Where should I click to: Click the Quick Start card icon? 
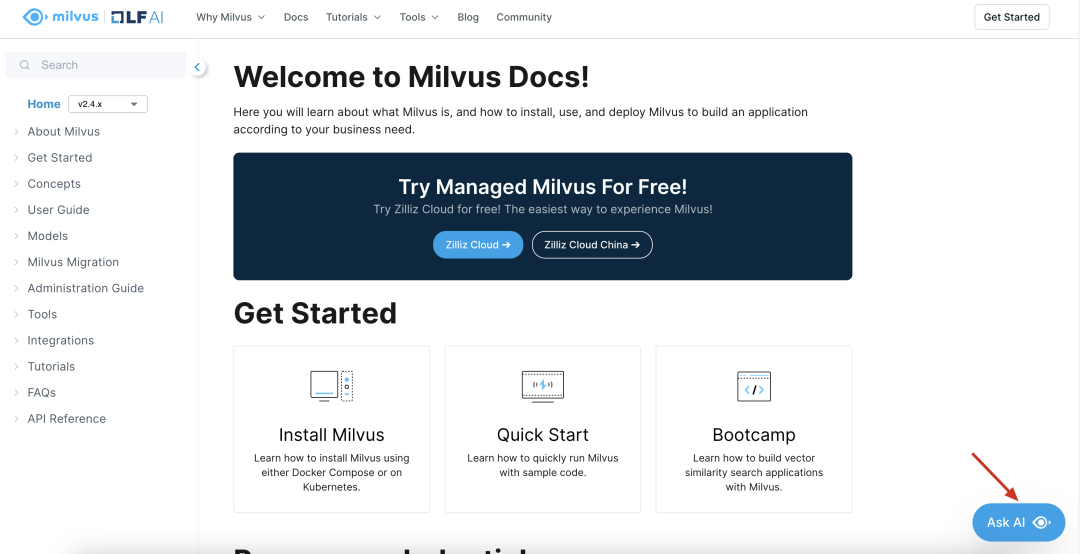click(543, 386)
